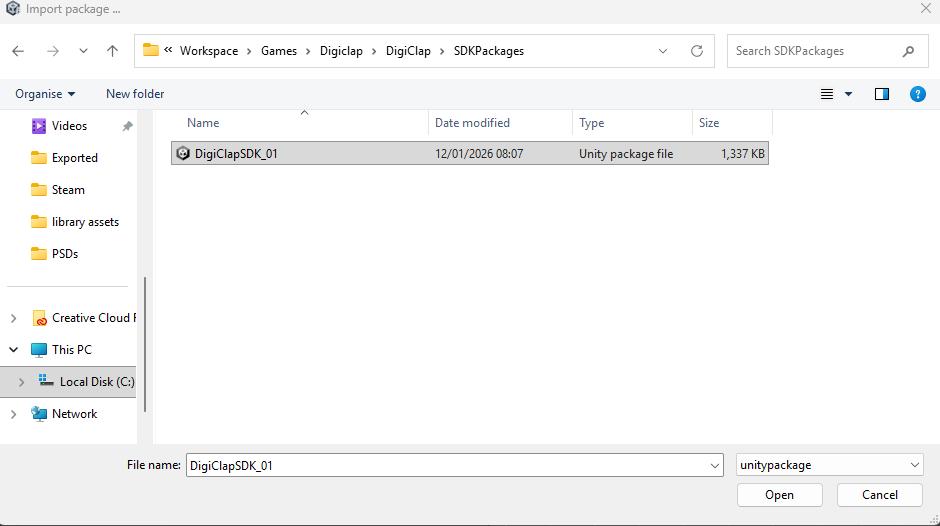The width and height of the screenshot is (940, 526).
Task: Click the Open button
Action: click(x=779, y=495)
